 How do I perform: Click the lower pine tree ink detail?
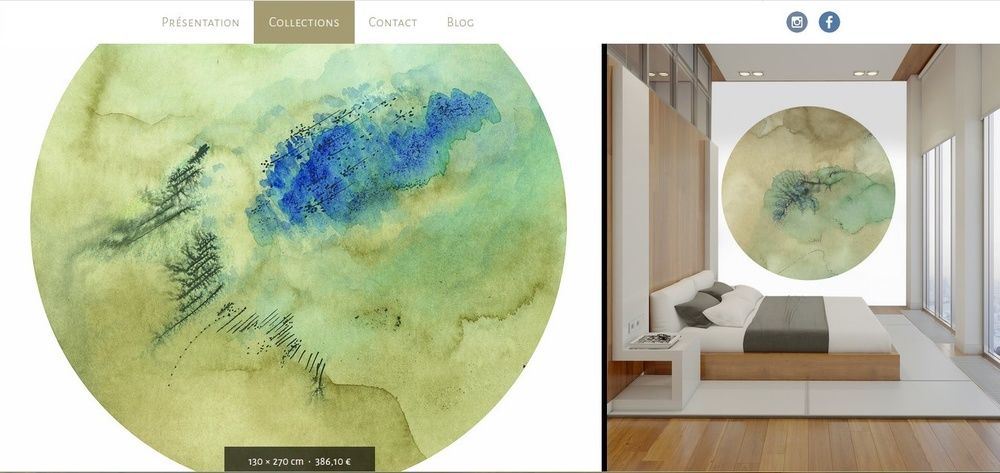tap(191, 280)
